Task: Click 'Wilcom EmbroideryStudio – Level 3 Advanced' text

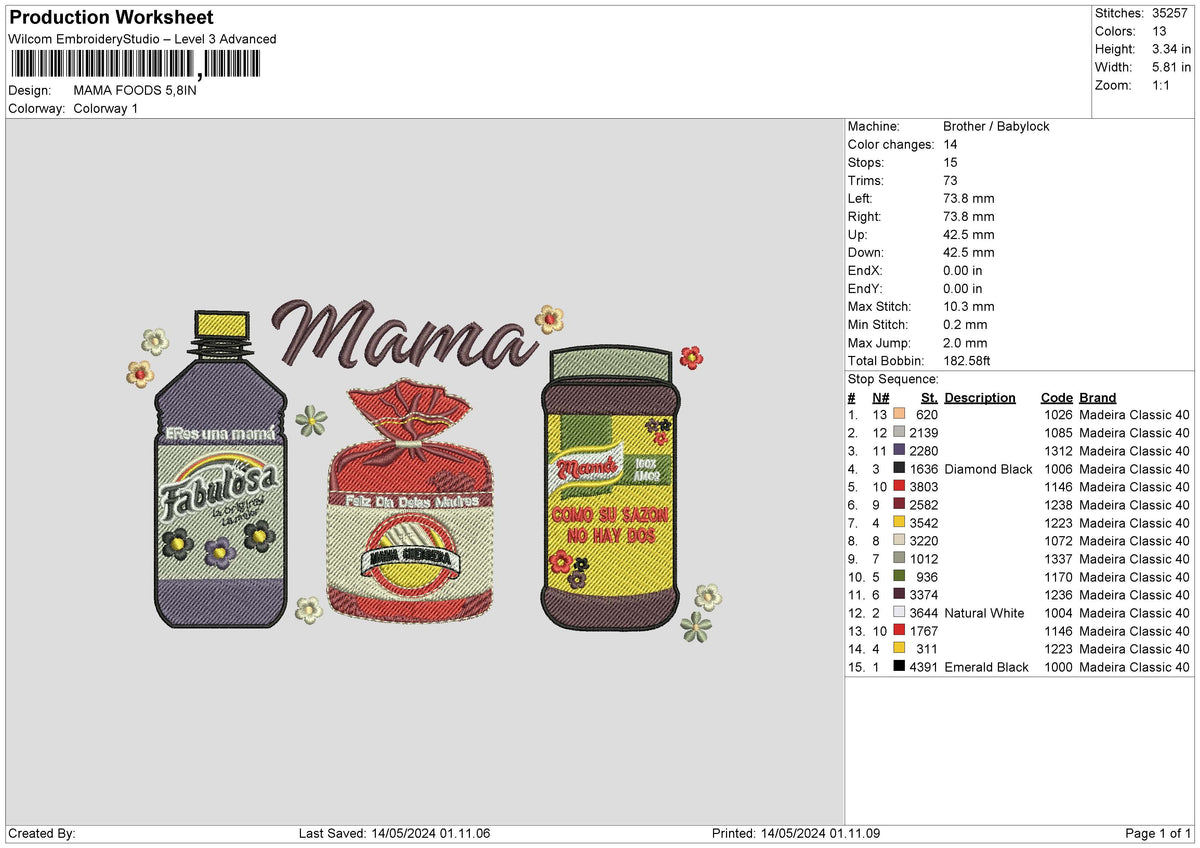Action: [x=142, y=39]
